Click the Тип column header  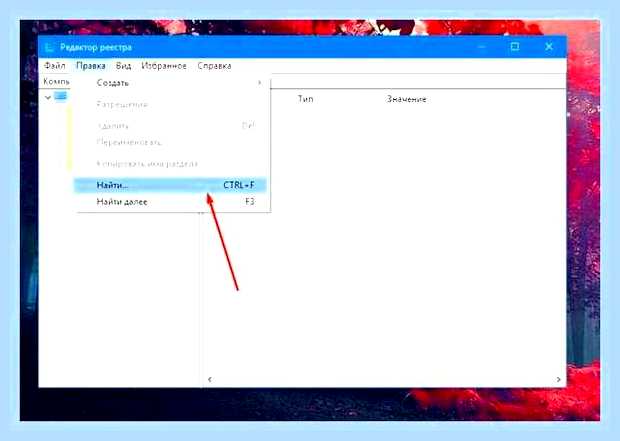click(305, 99)
